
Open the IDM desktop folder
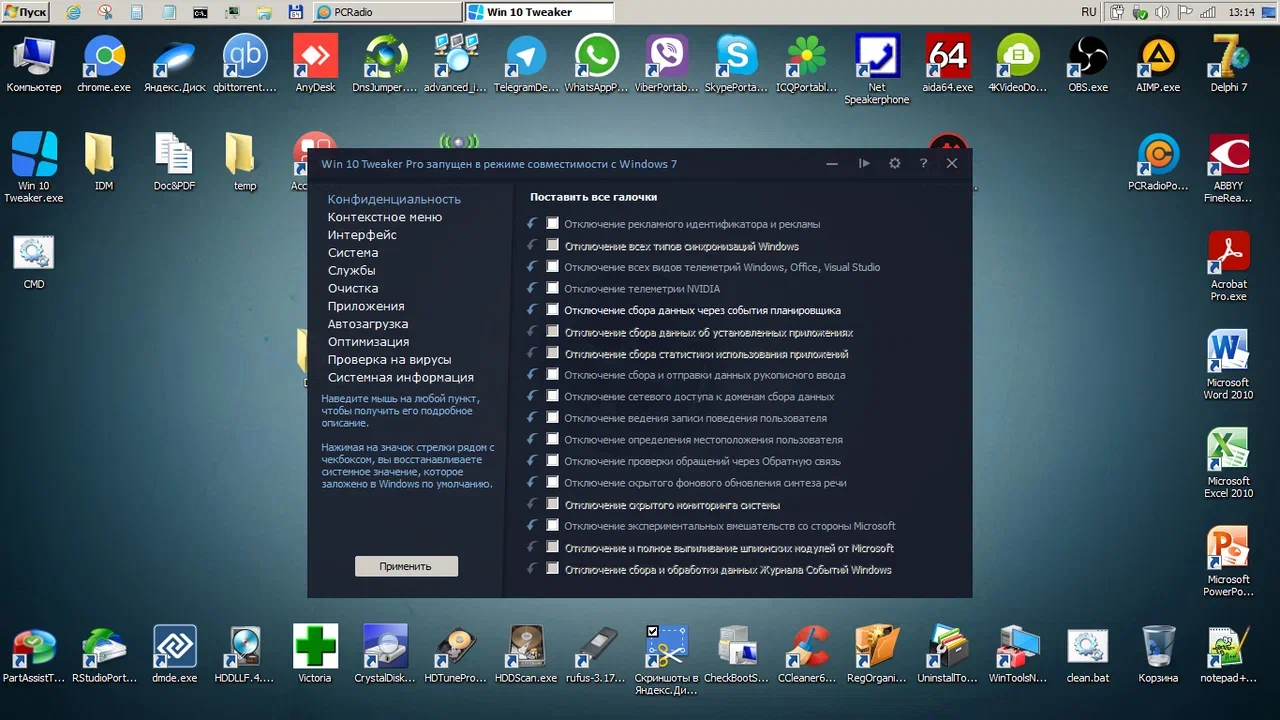click(104, 162)
